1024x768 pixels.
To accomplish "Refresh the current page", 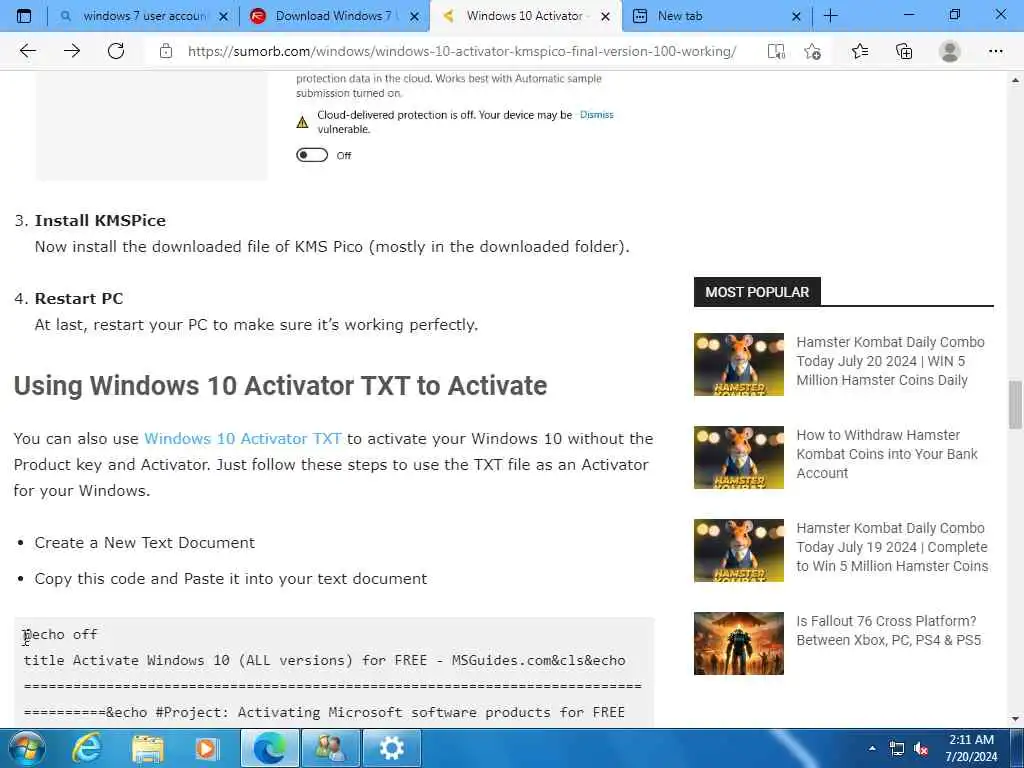I will click(116, 51).
